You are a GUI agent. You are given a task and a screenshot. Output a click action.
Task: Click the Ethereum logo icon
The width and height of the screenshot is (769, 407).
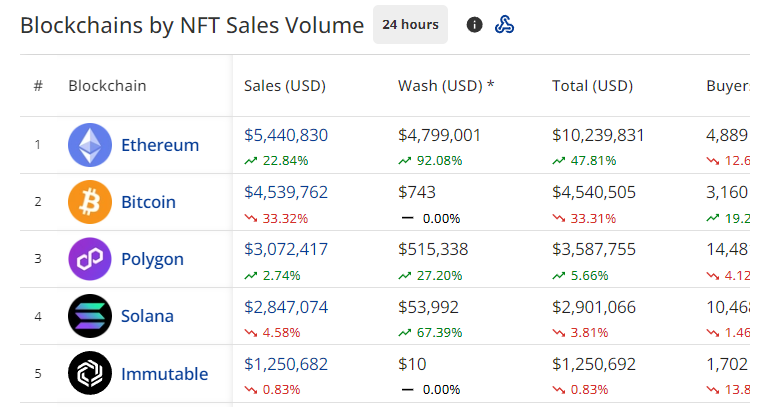90,145
